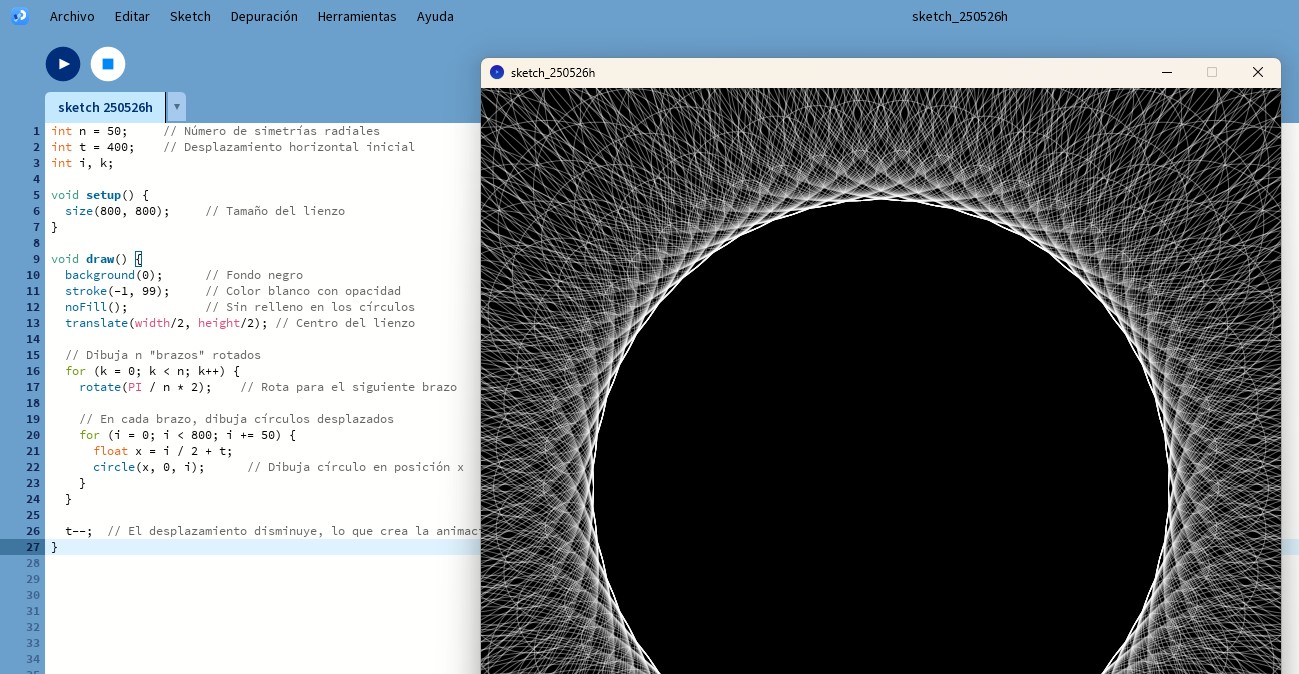This screenshot has width=1299, height=674.
Task: Click the 'for (i = 0; i < 800; i += 50)' line
Action: 188,435
